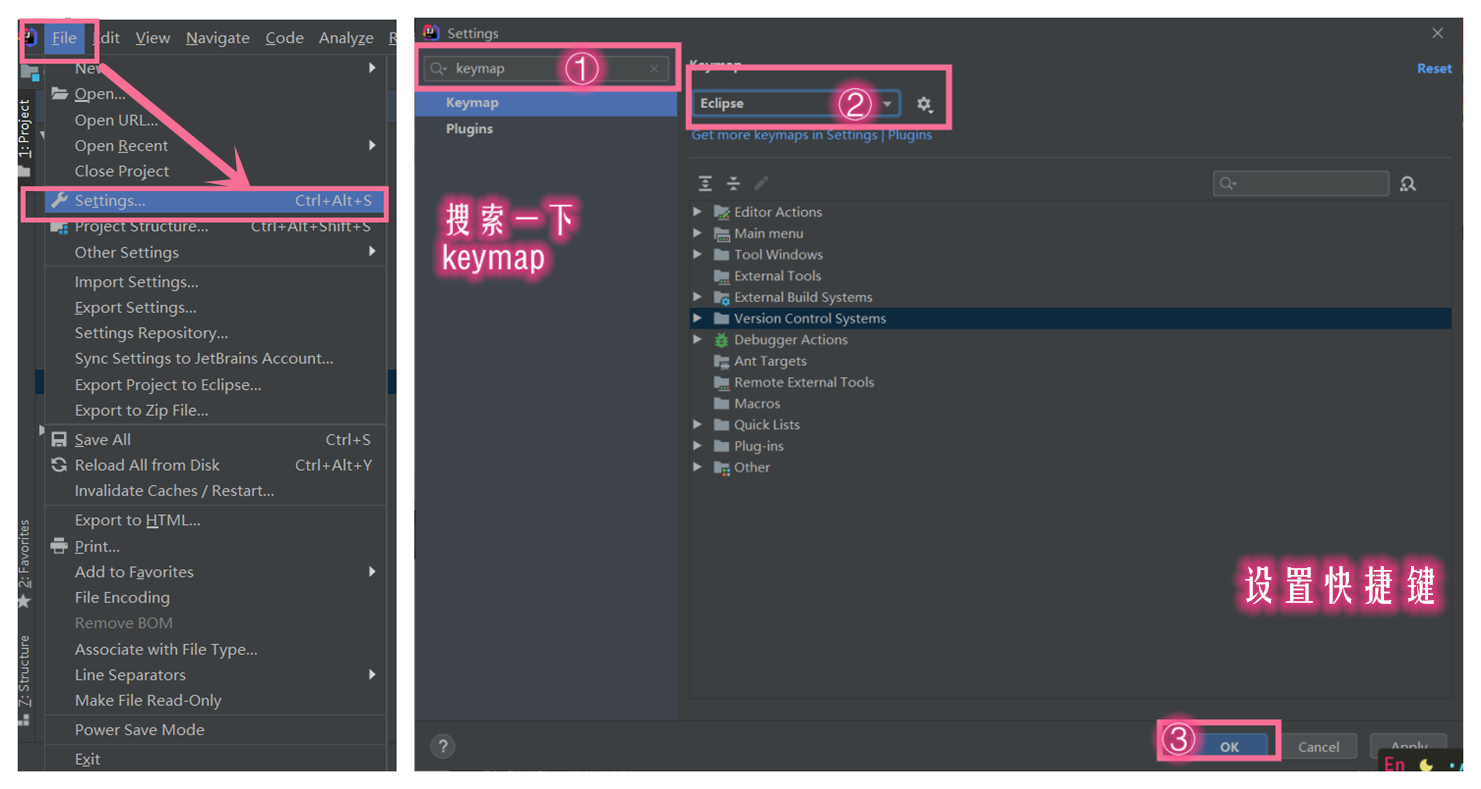
Task: Select Keymap in settings sidebar
Action: point(546,103)
